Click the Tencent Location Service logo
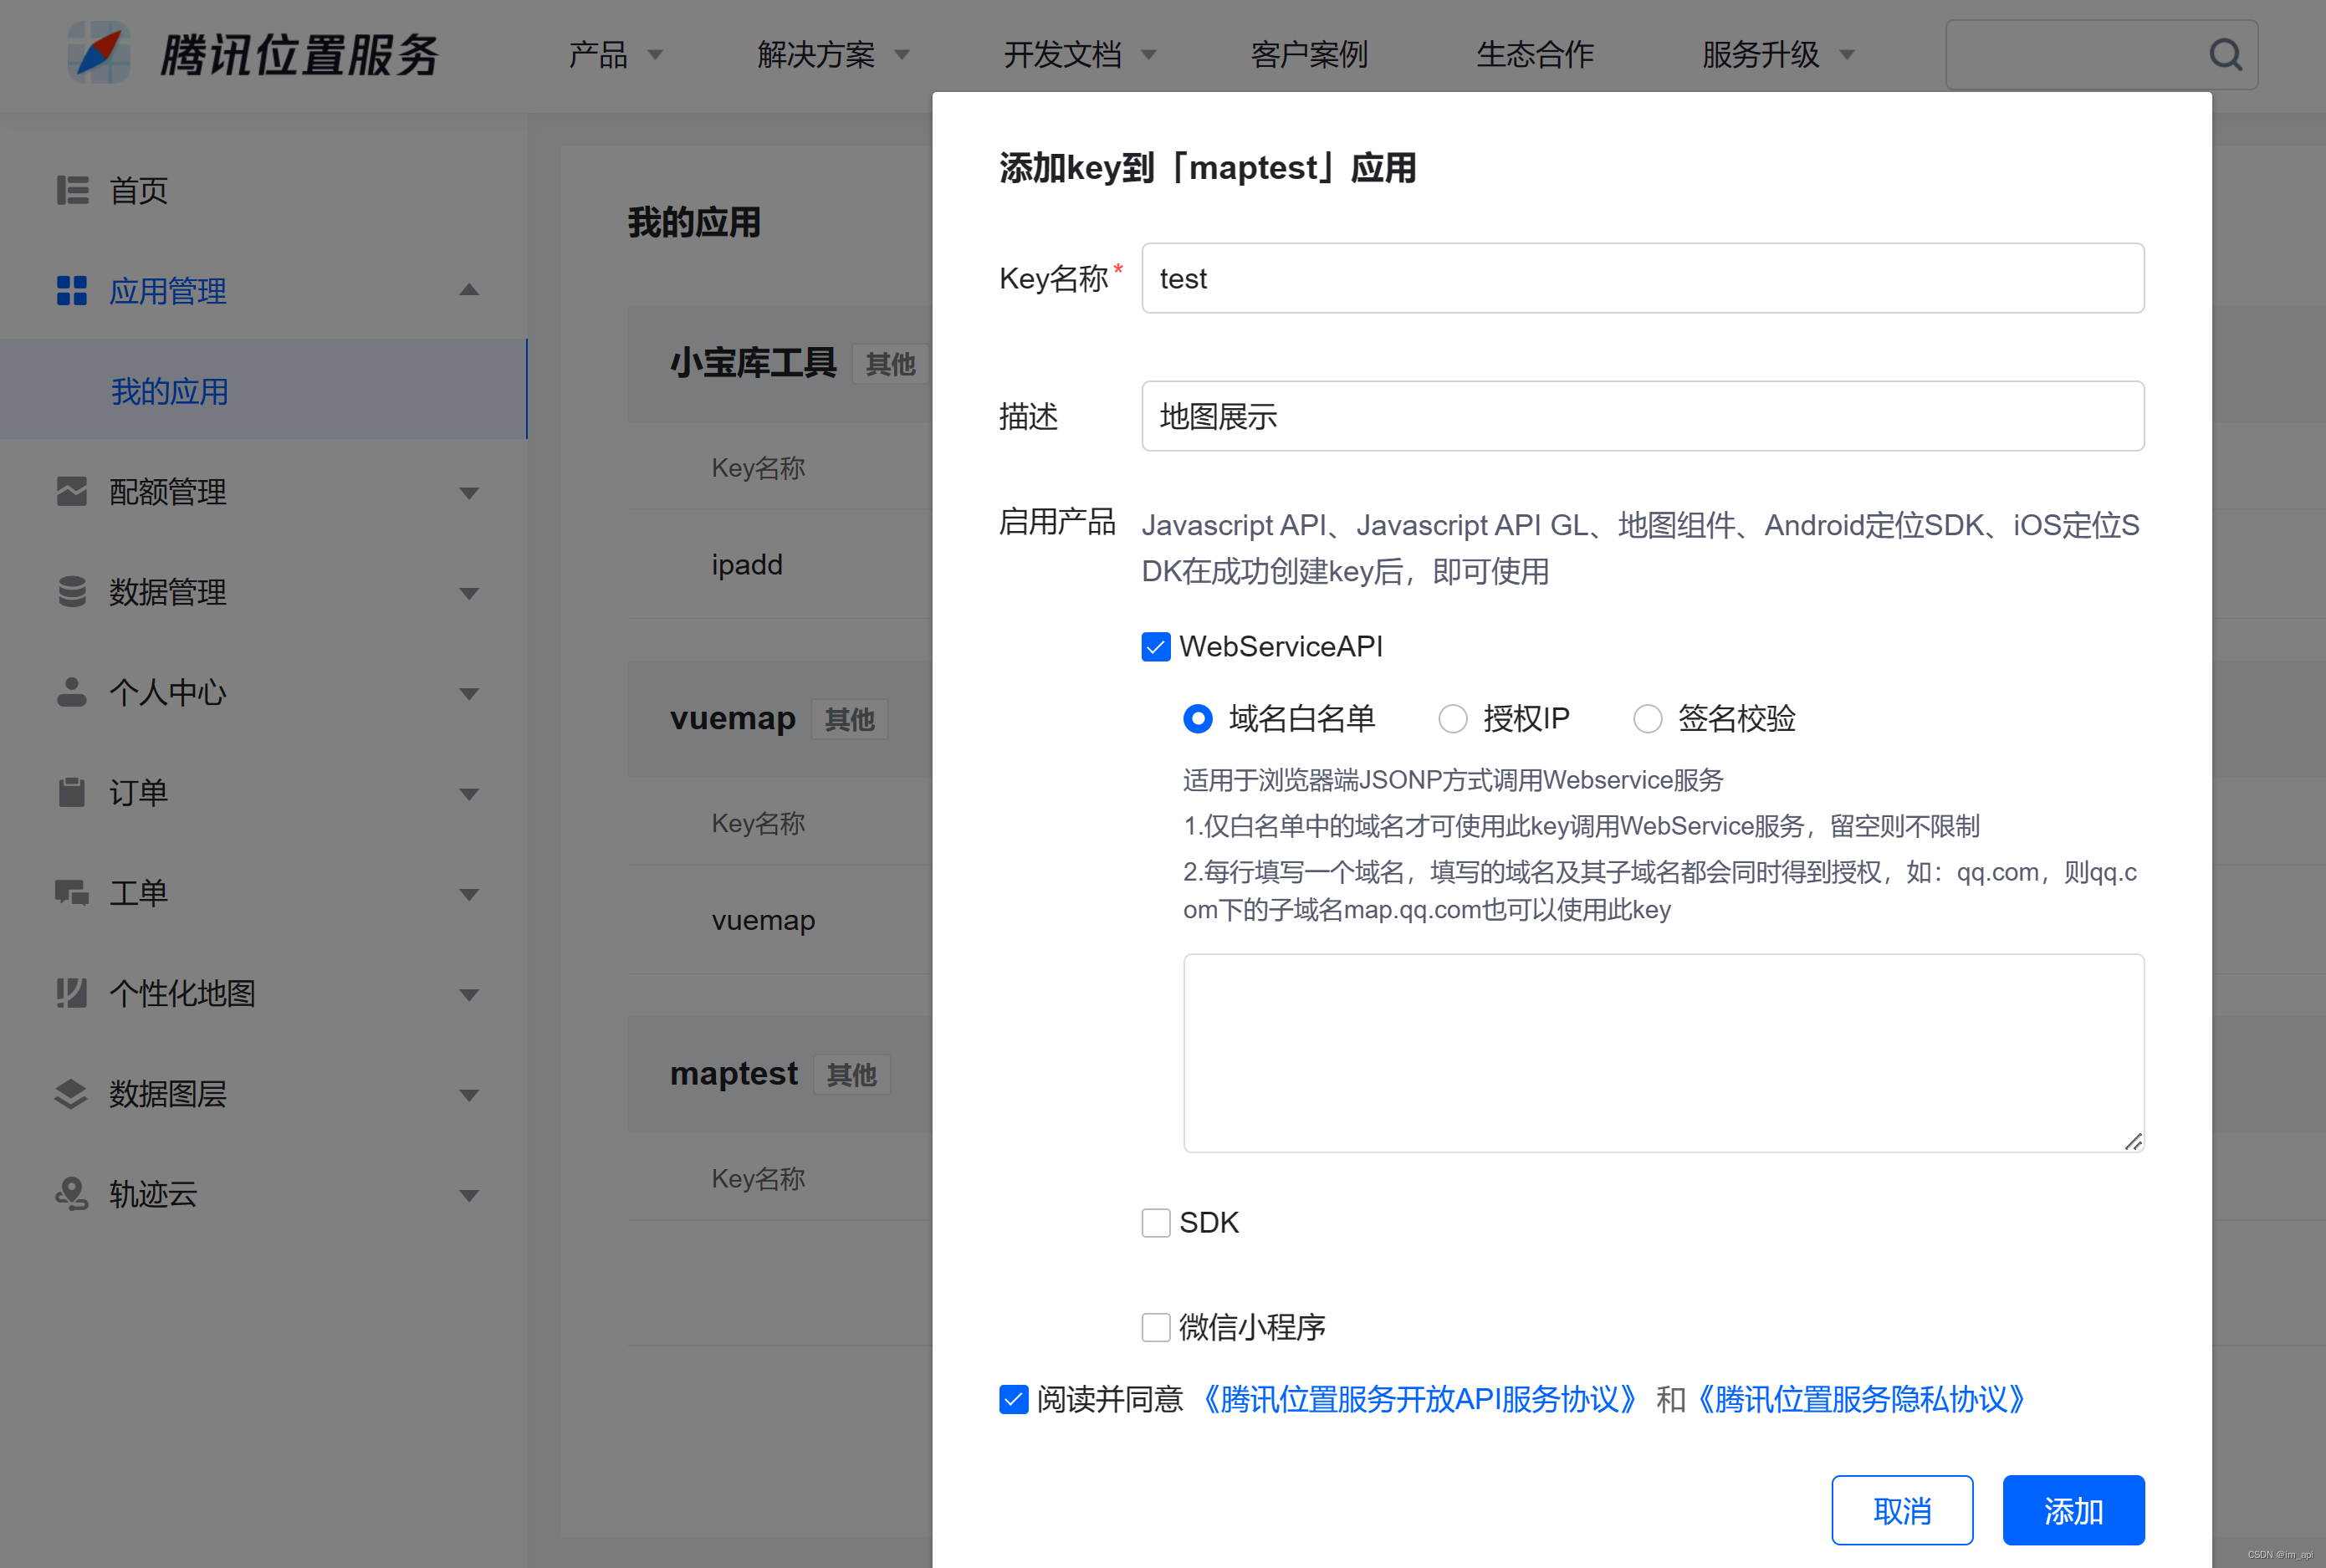The height and width of the screenshot is (1568, 2326). pos(99,53)
